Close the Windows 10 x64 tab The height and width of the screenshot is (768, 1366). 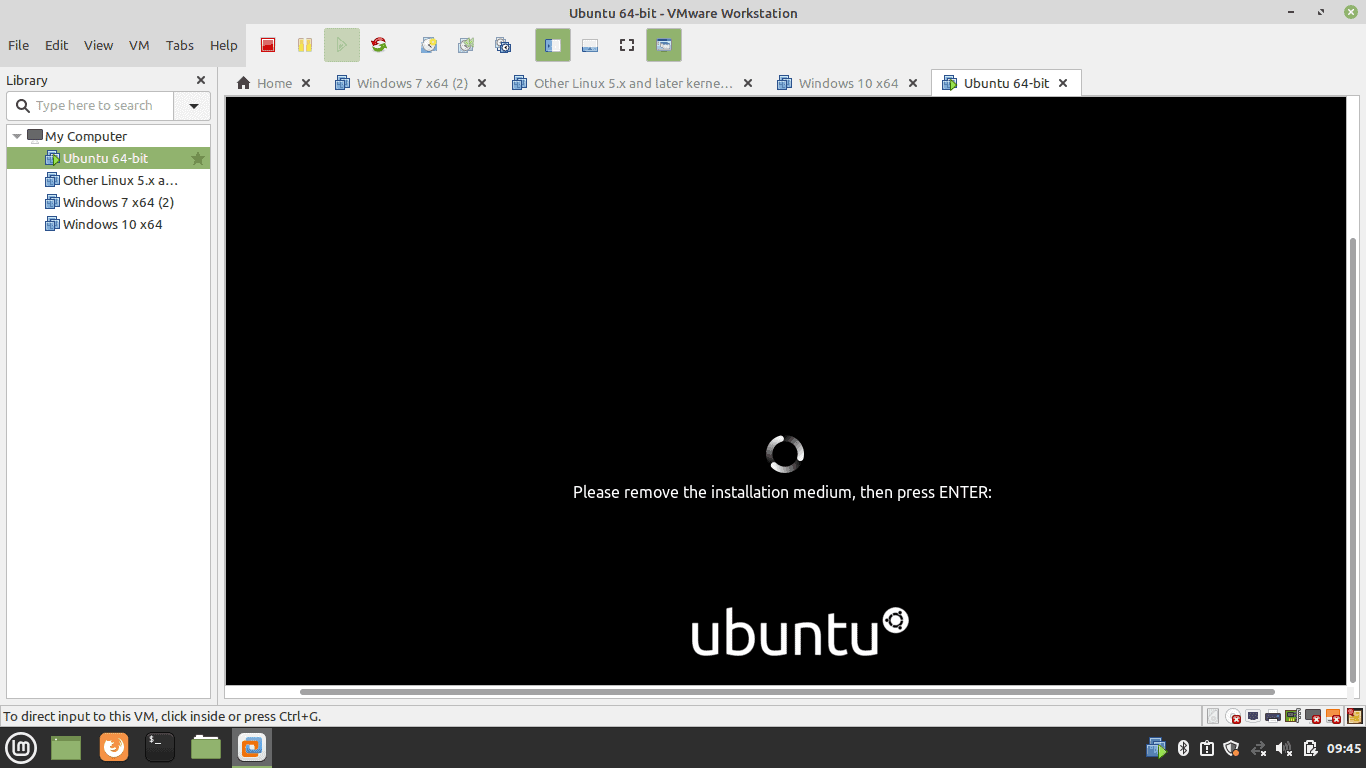tap(913, 83)
